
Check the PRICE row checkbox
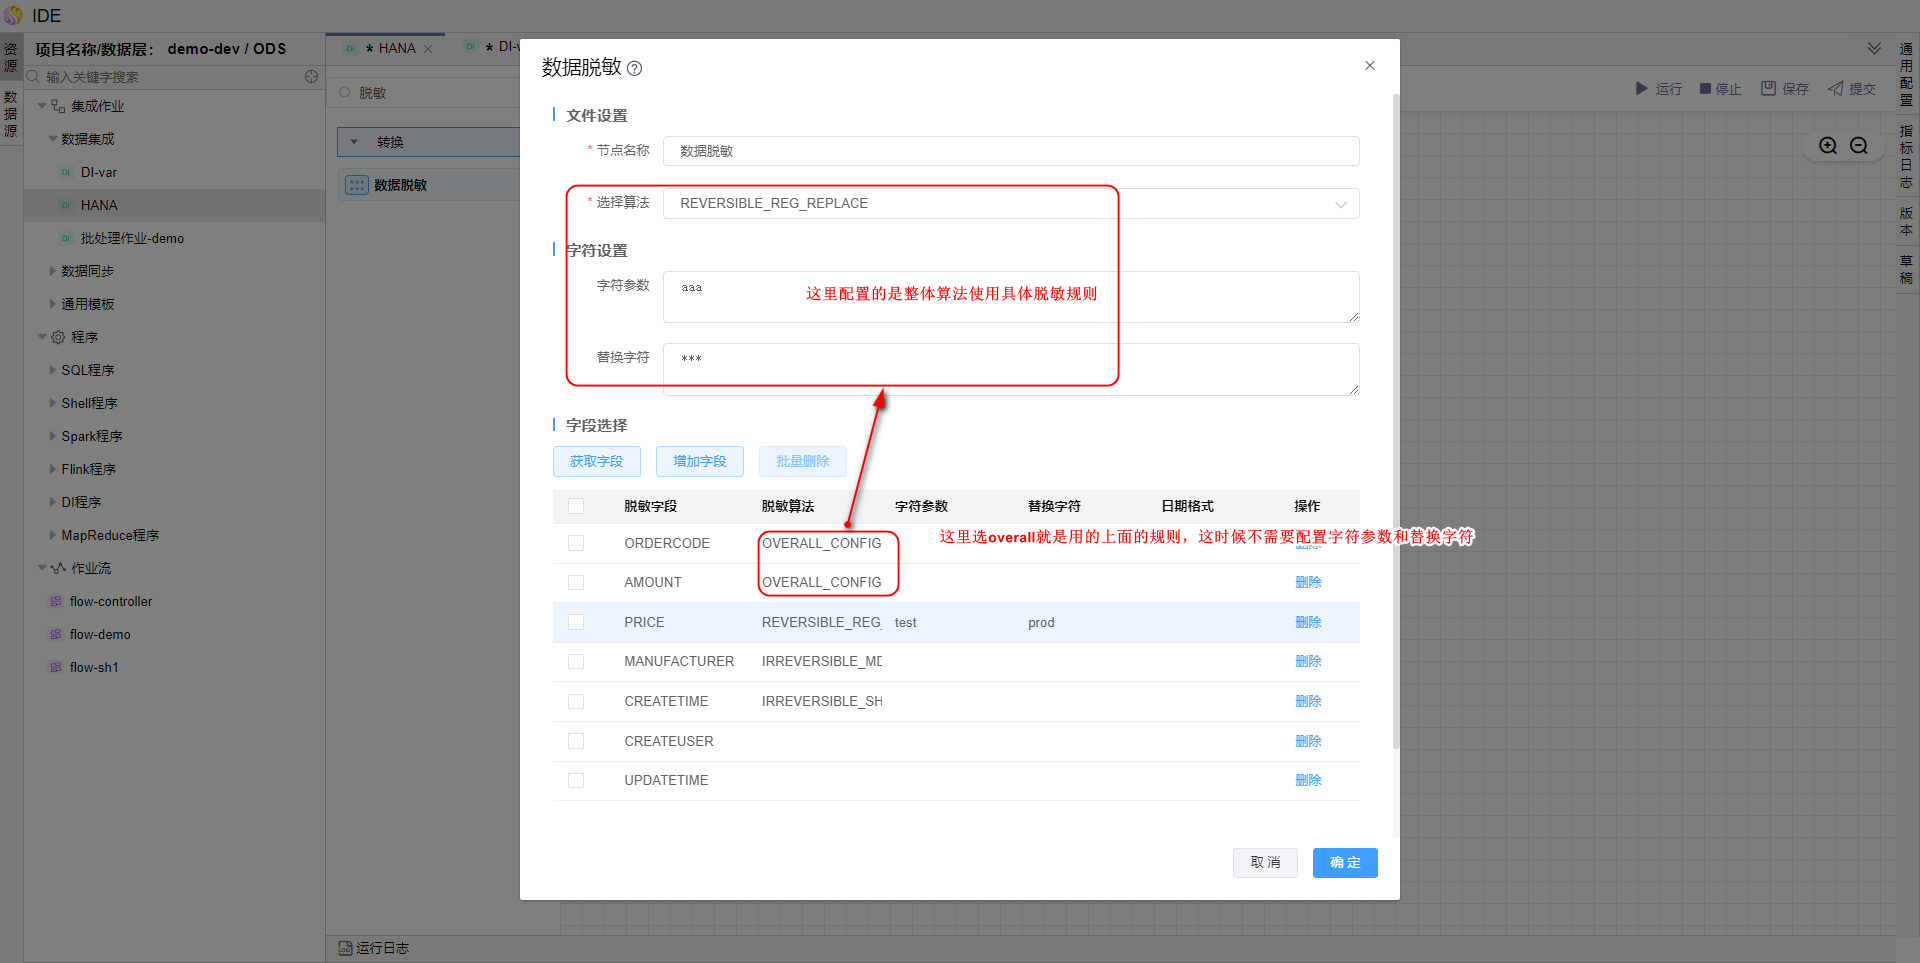click(x=576, y=622)
